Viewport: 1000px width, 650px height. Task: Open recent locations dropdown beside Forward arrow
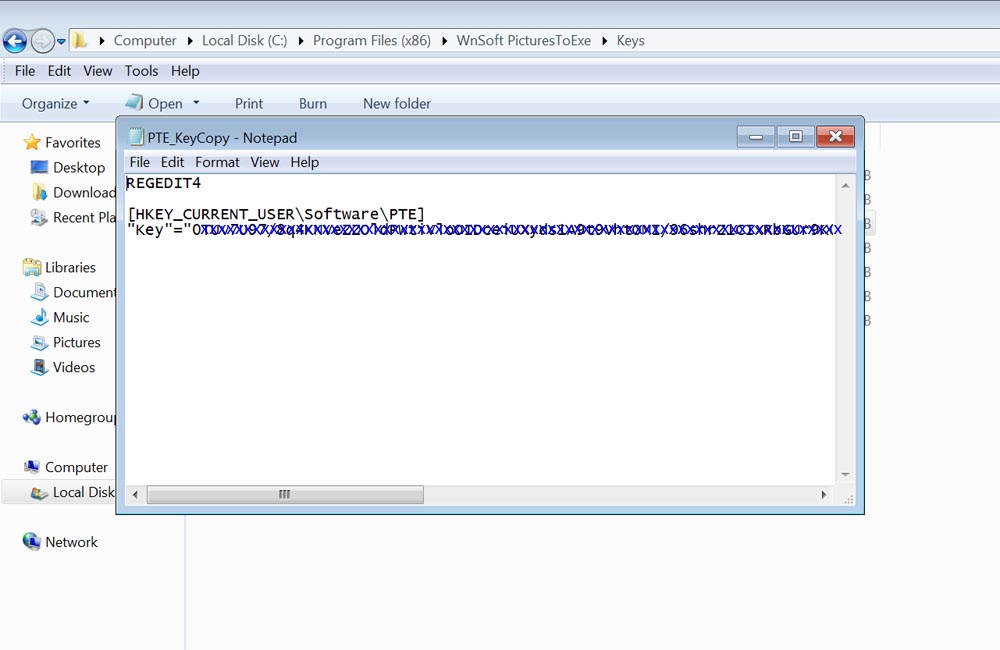click(x=61, y=41)
